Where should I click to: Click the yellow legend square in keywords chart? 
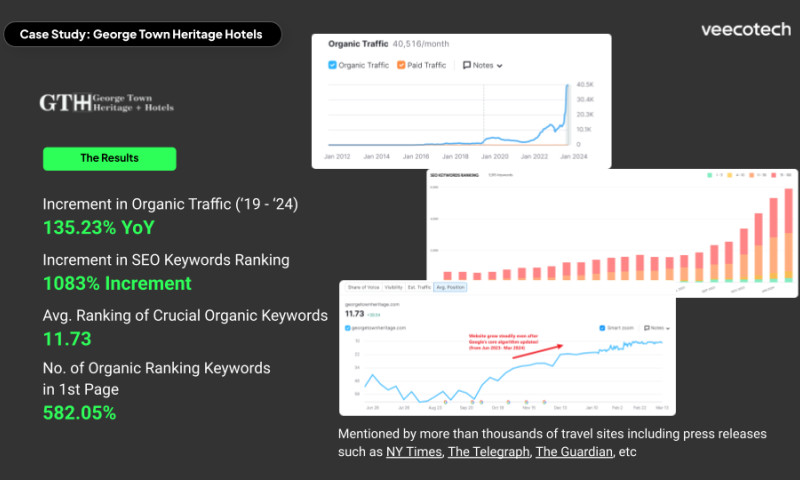[x=730, y=175]
